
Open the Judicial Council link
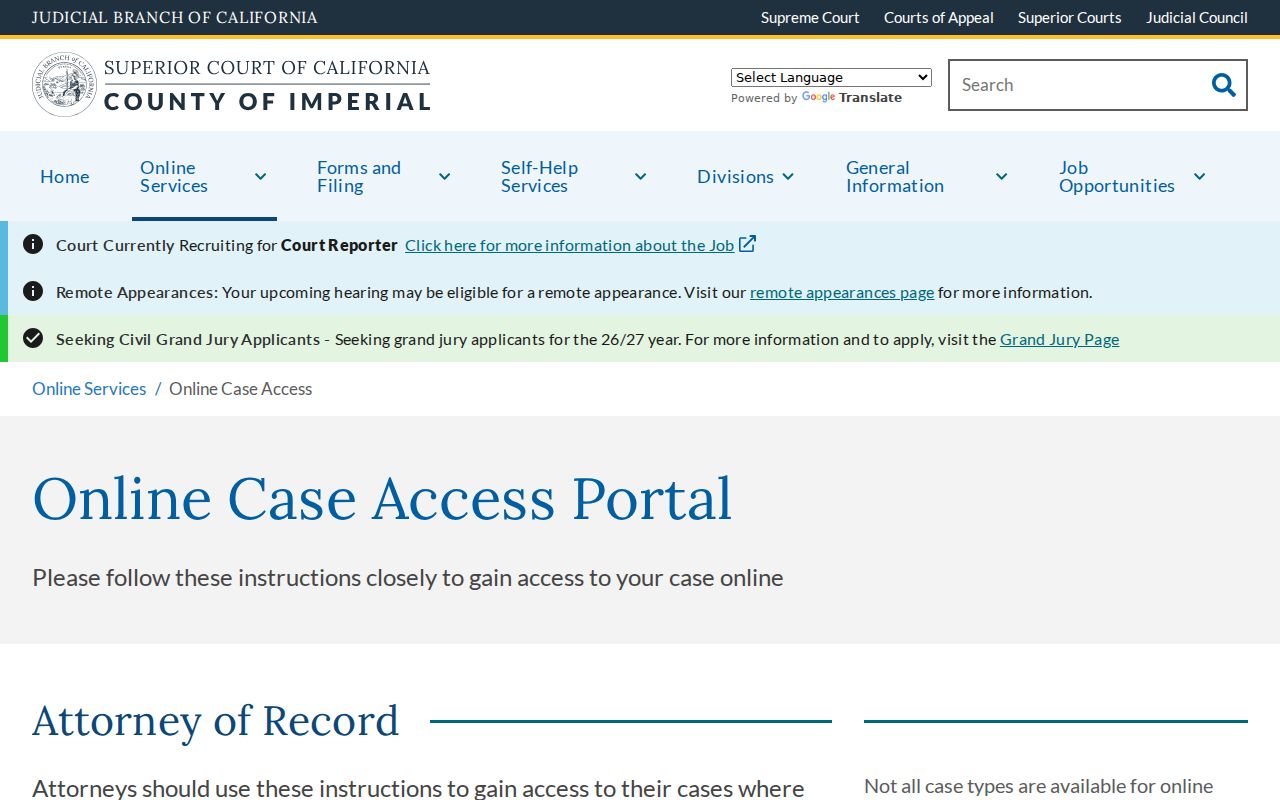click(x=1197, y=18)
